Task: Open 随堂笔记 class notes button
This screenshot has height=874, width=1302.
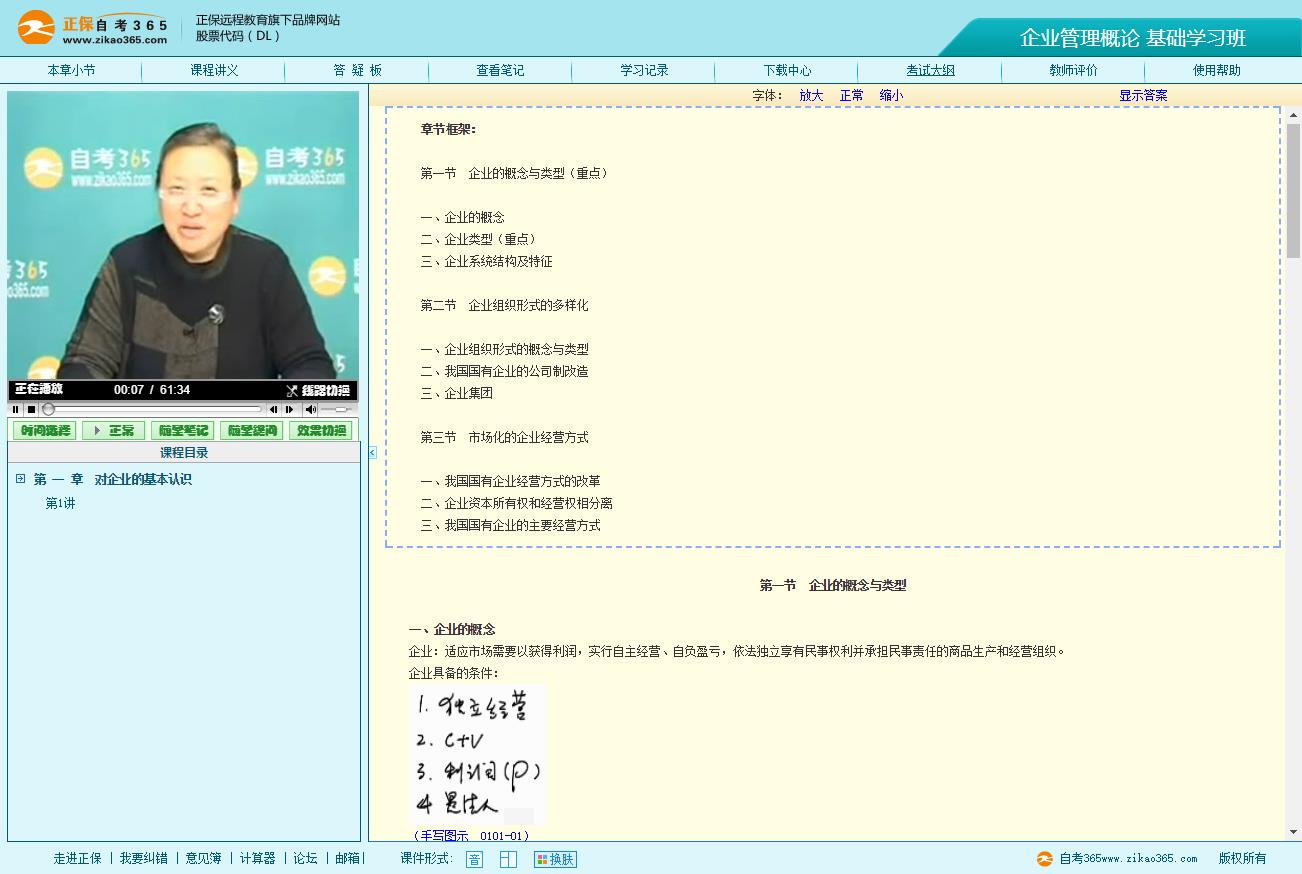Action: point(182,430)
